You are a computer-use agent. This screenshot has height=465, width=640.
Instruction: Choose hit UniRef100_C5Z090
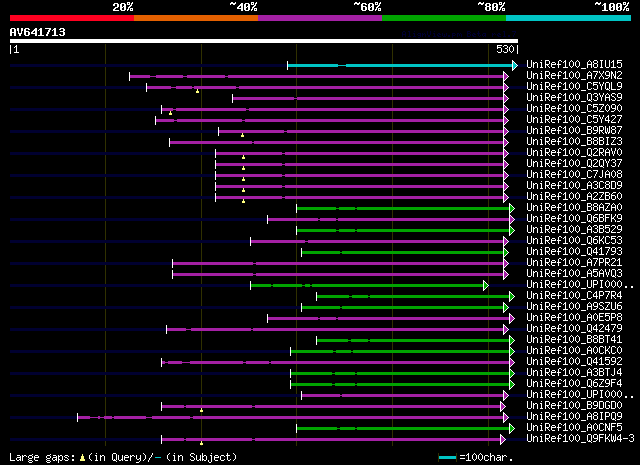[x=574, y=108]
